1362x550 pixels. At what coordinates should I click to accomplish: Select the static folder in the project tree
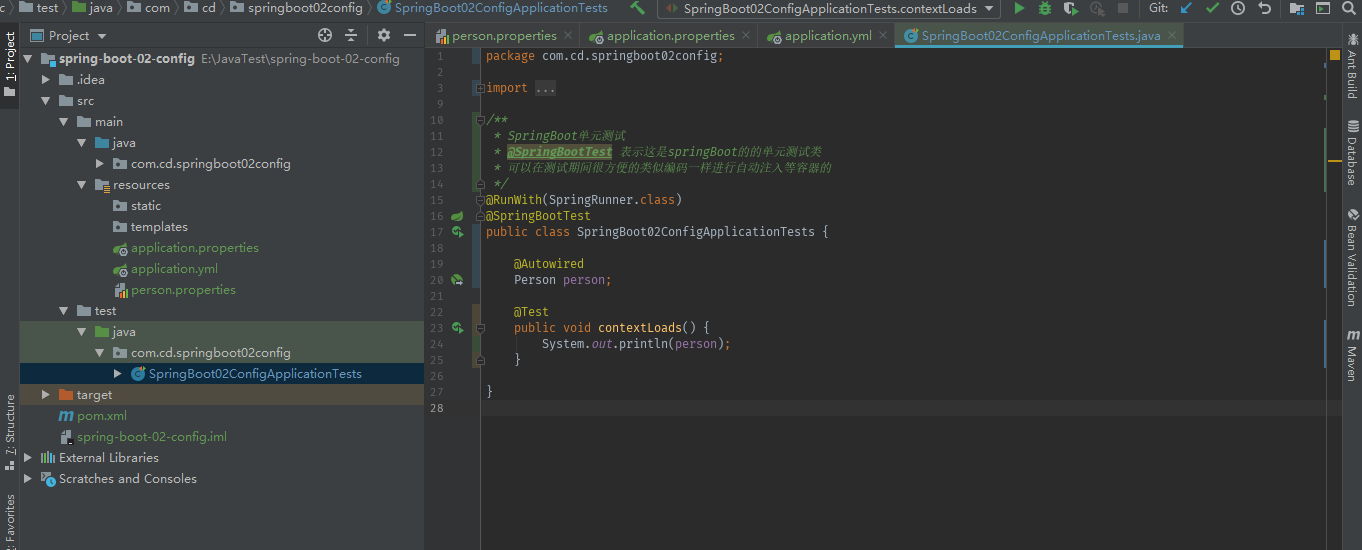(x=146, y=205)
